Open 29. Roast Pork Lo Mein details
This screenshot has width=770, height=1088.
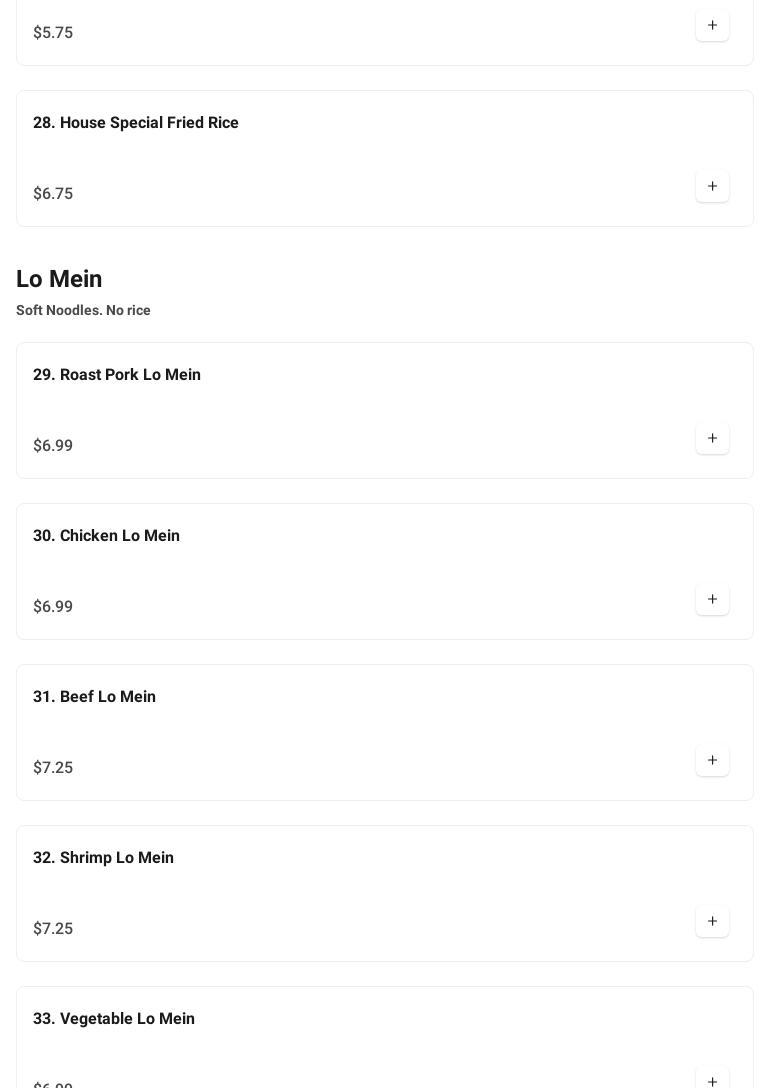(x=117, y=375)
